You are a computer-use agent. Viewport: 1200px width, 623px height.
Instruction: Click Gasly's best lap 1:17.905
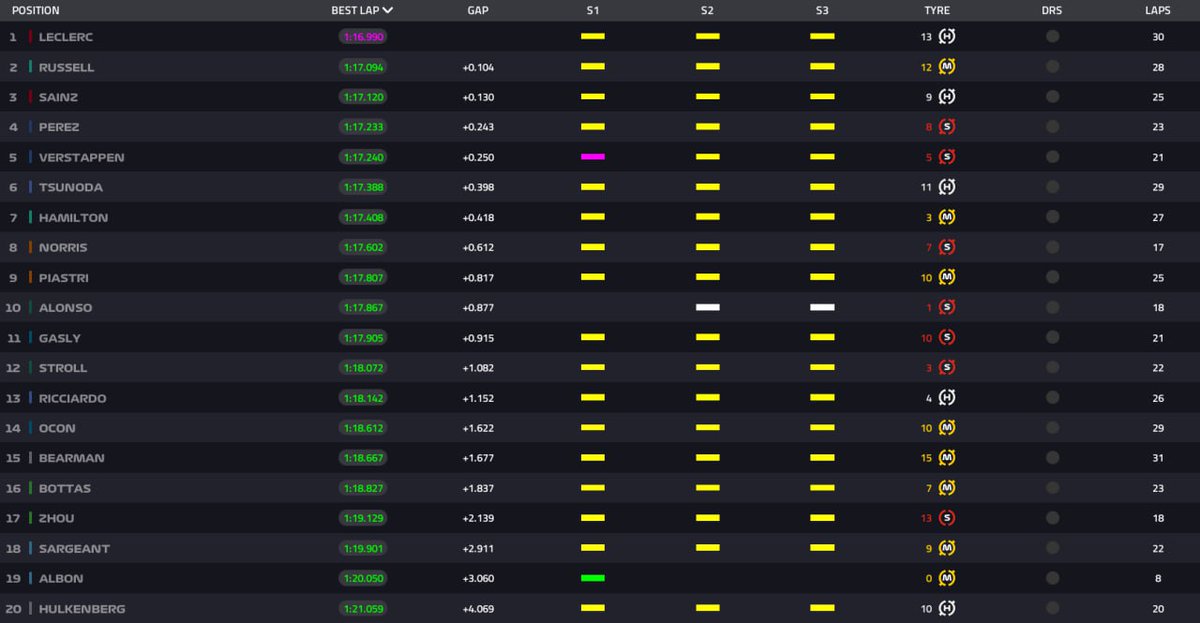click(x=362, y=338)
